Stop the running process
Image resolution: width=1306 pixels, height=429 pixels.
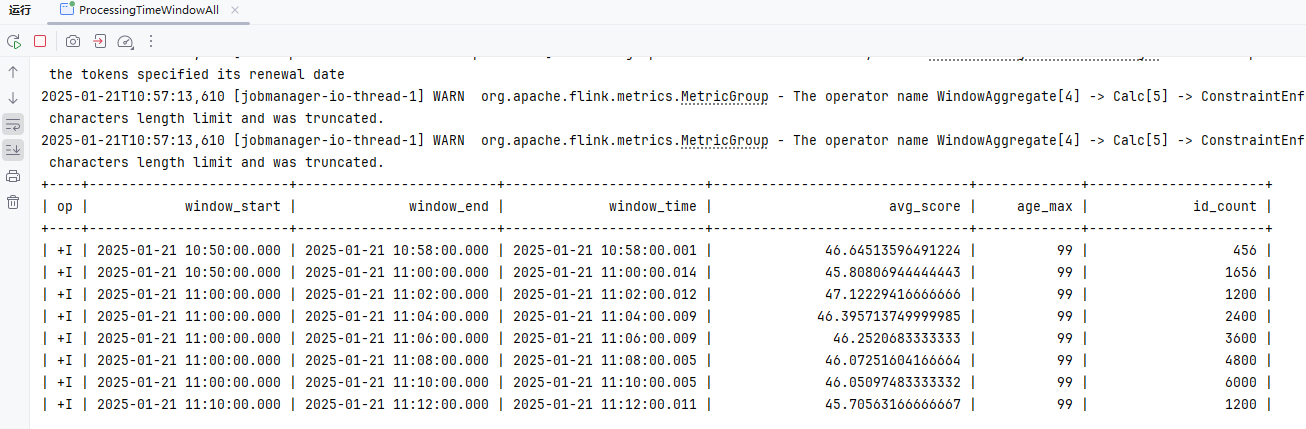point(40,41)
